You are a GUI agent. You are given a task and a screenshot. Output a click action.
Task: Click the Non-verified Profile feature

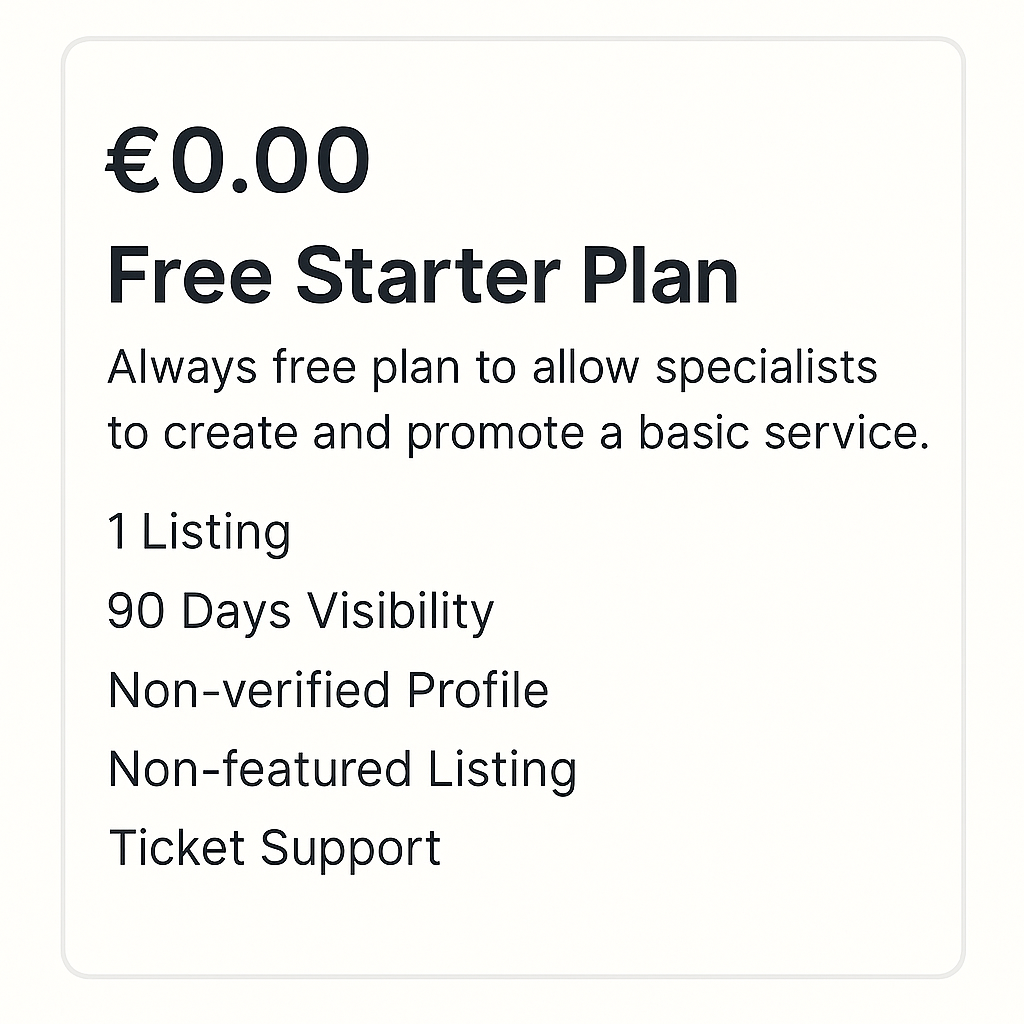[x=328, y=690]
